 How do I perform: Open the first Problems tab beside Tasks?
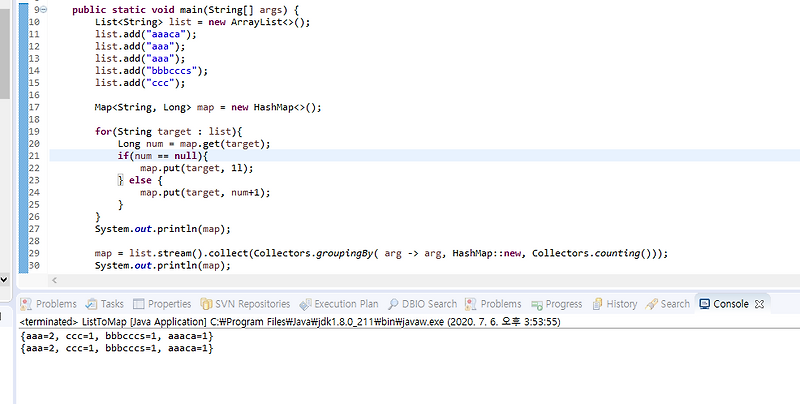(x=48, y=304)
